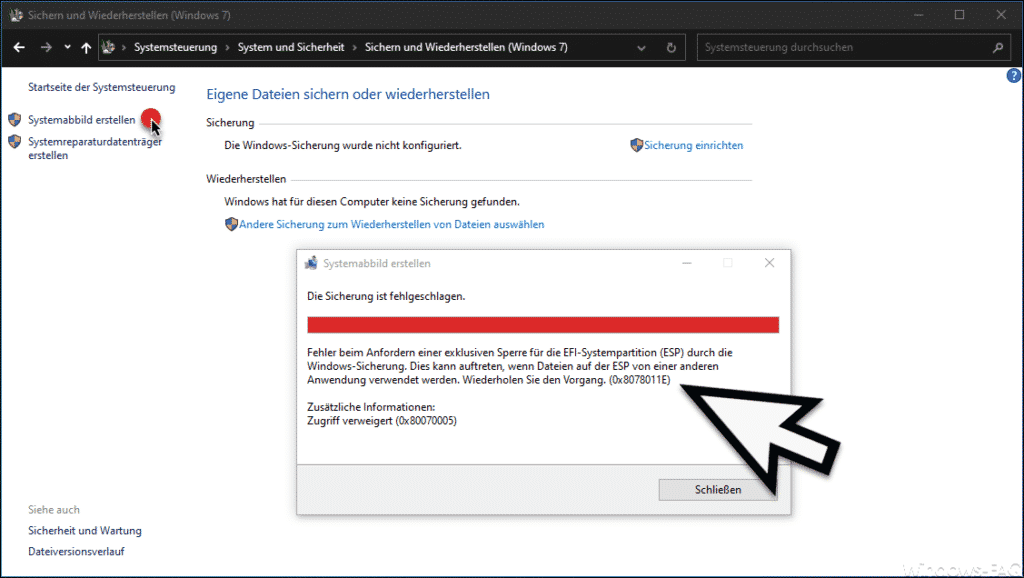This screenshot has height=578, width=1024.
Task: Click the shield icon next to Sicherung einrichten
Action: click(x=636, y=145)
